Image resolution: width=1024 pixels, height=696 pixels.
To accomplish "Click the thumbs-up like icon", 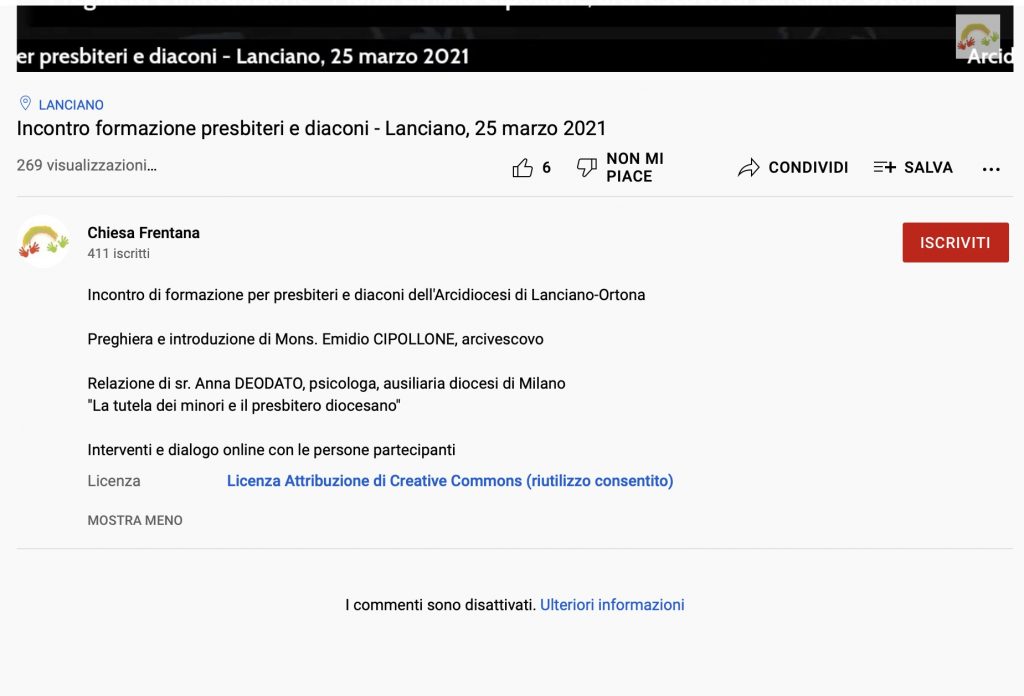I will pos(522,168).
